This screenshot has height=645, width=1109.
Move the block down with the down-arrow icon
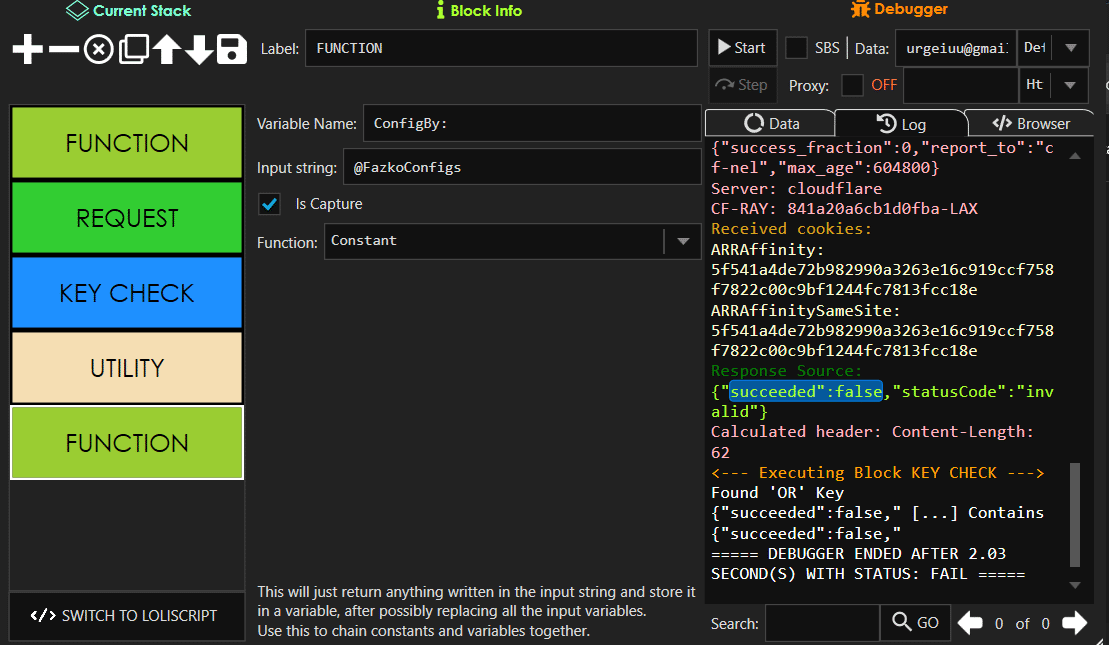tap(199, 48)
